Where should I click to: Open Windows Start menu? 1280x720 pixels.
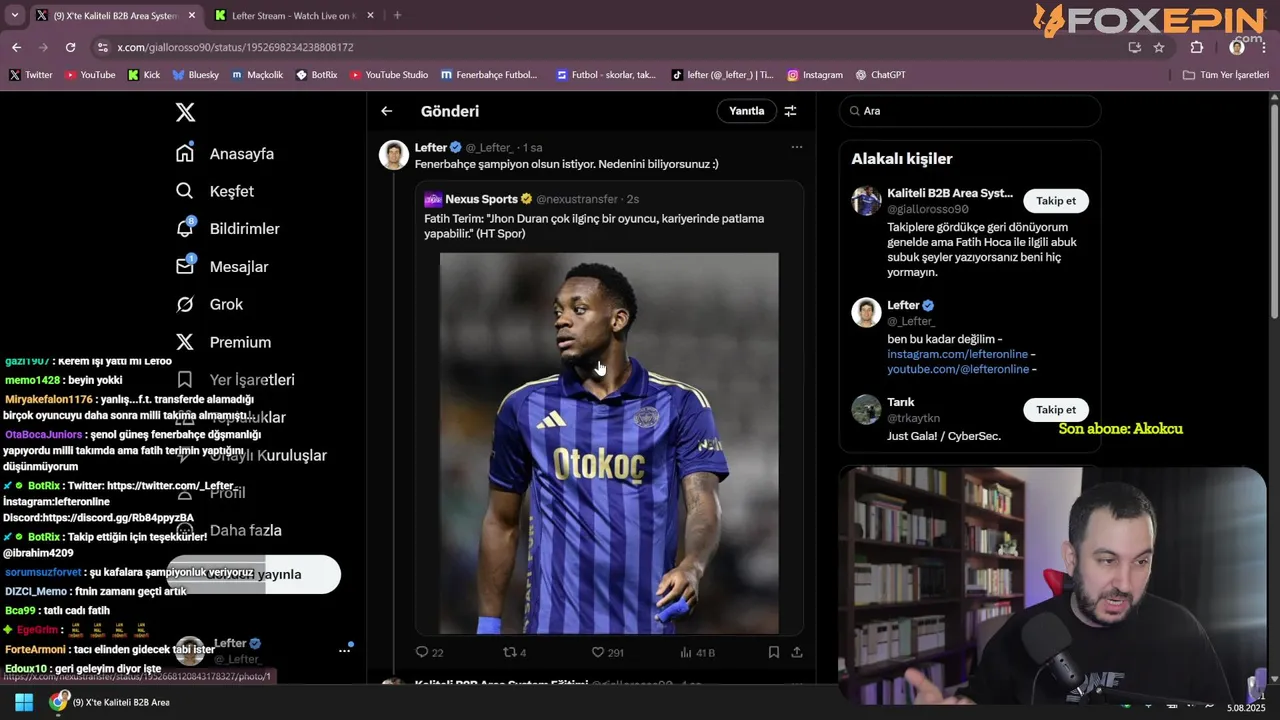tap(24, 702)
